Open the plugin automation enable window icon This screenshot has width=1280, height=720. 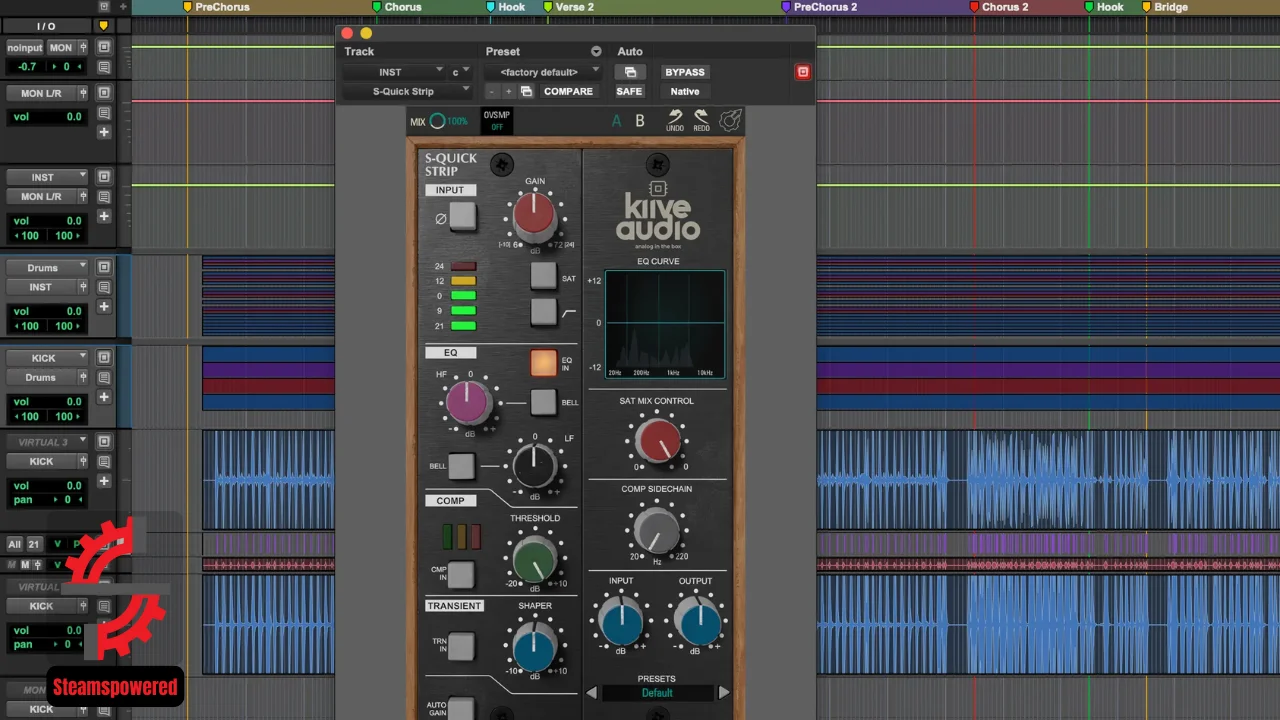(630, 72)
